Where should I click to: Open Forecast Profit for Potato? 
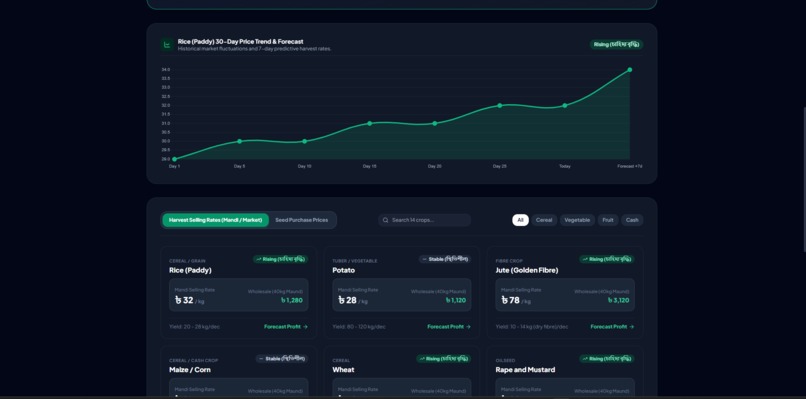pos(449,327)
